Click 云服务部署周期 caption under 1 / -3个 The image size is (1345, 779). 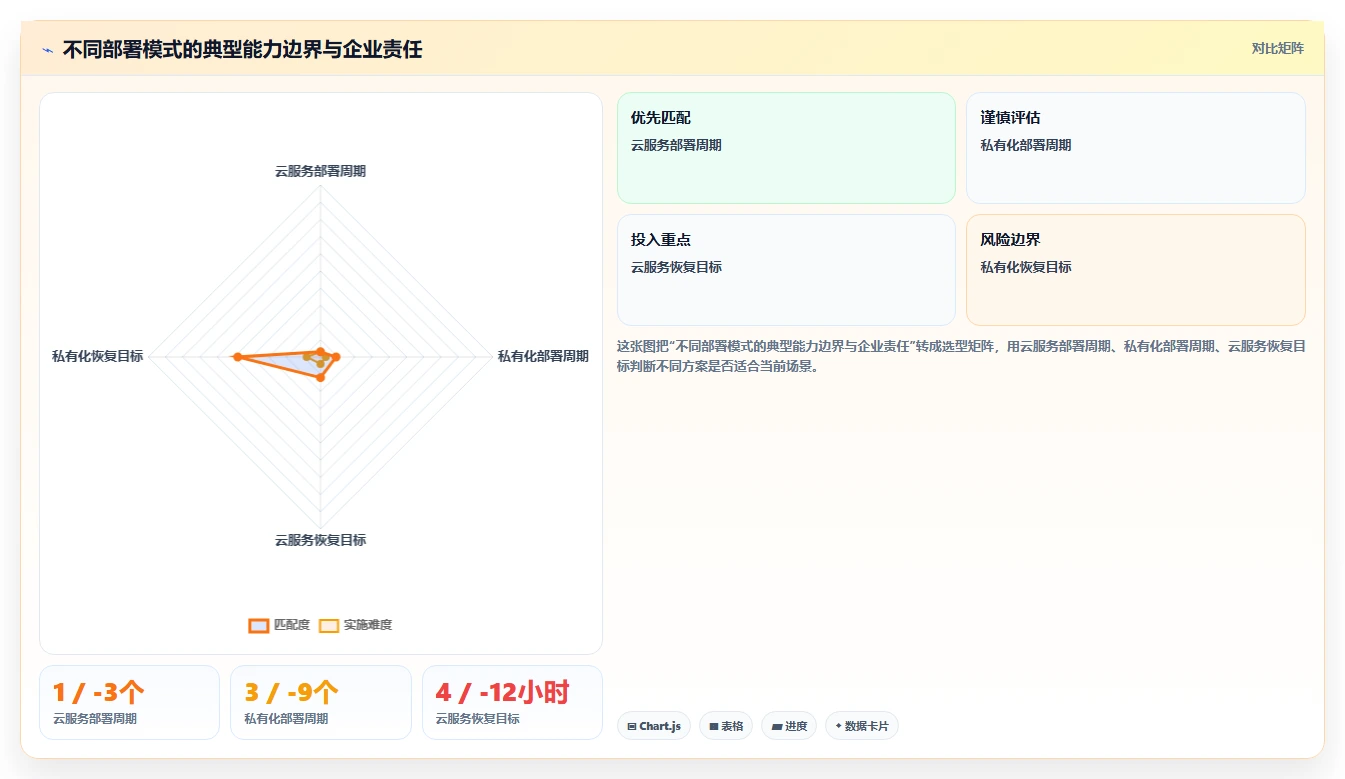[95, 719]
